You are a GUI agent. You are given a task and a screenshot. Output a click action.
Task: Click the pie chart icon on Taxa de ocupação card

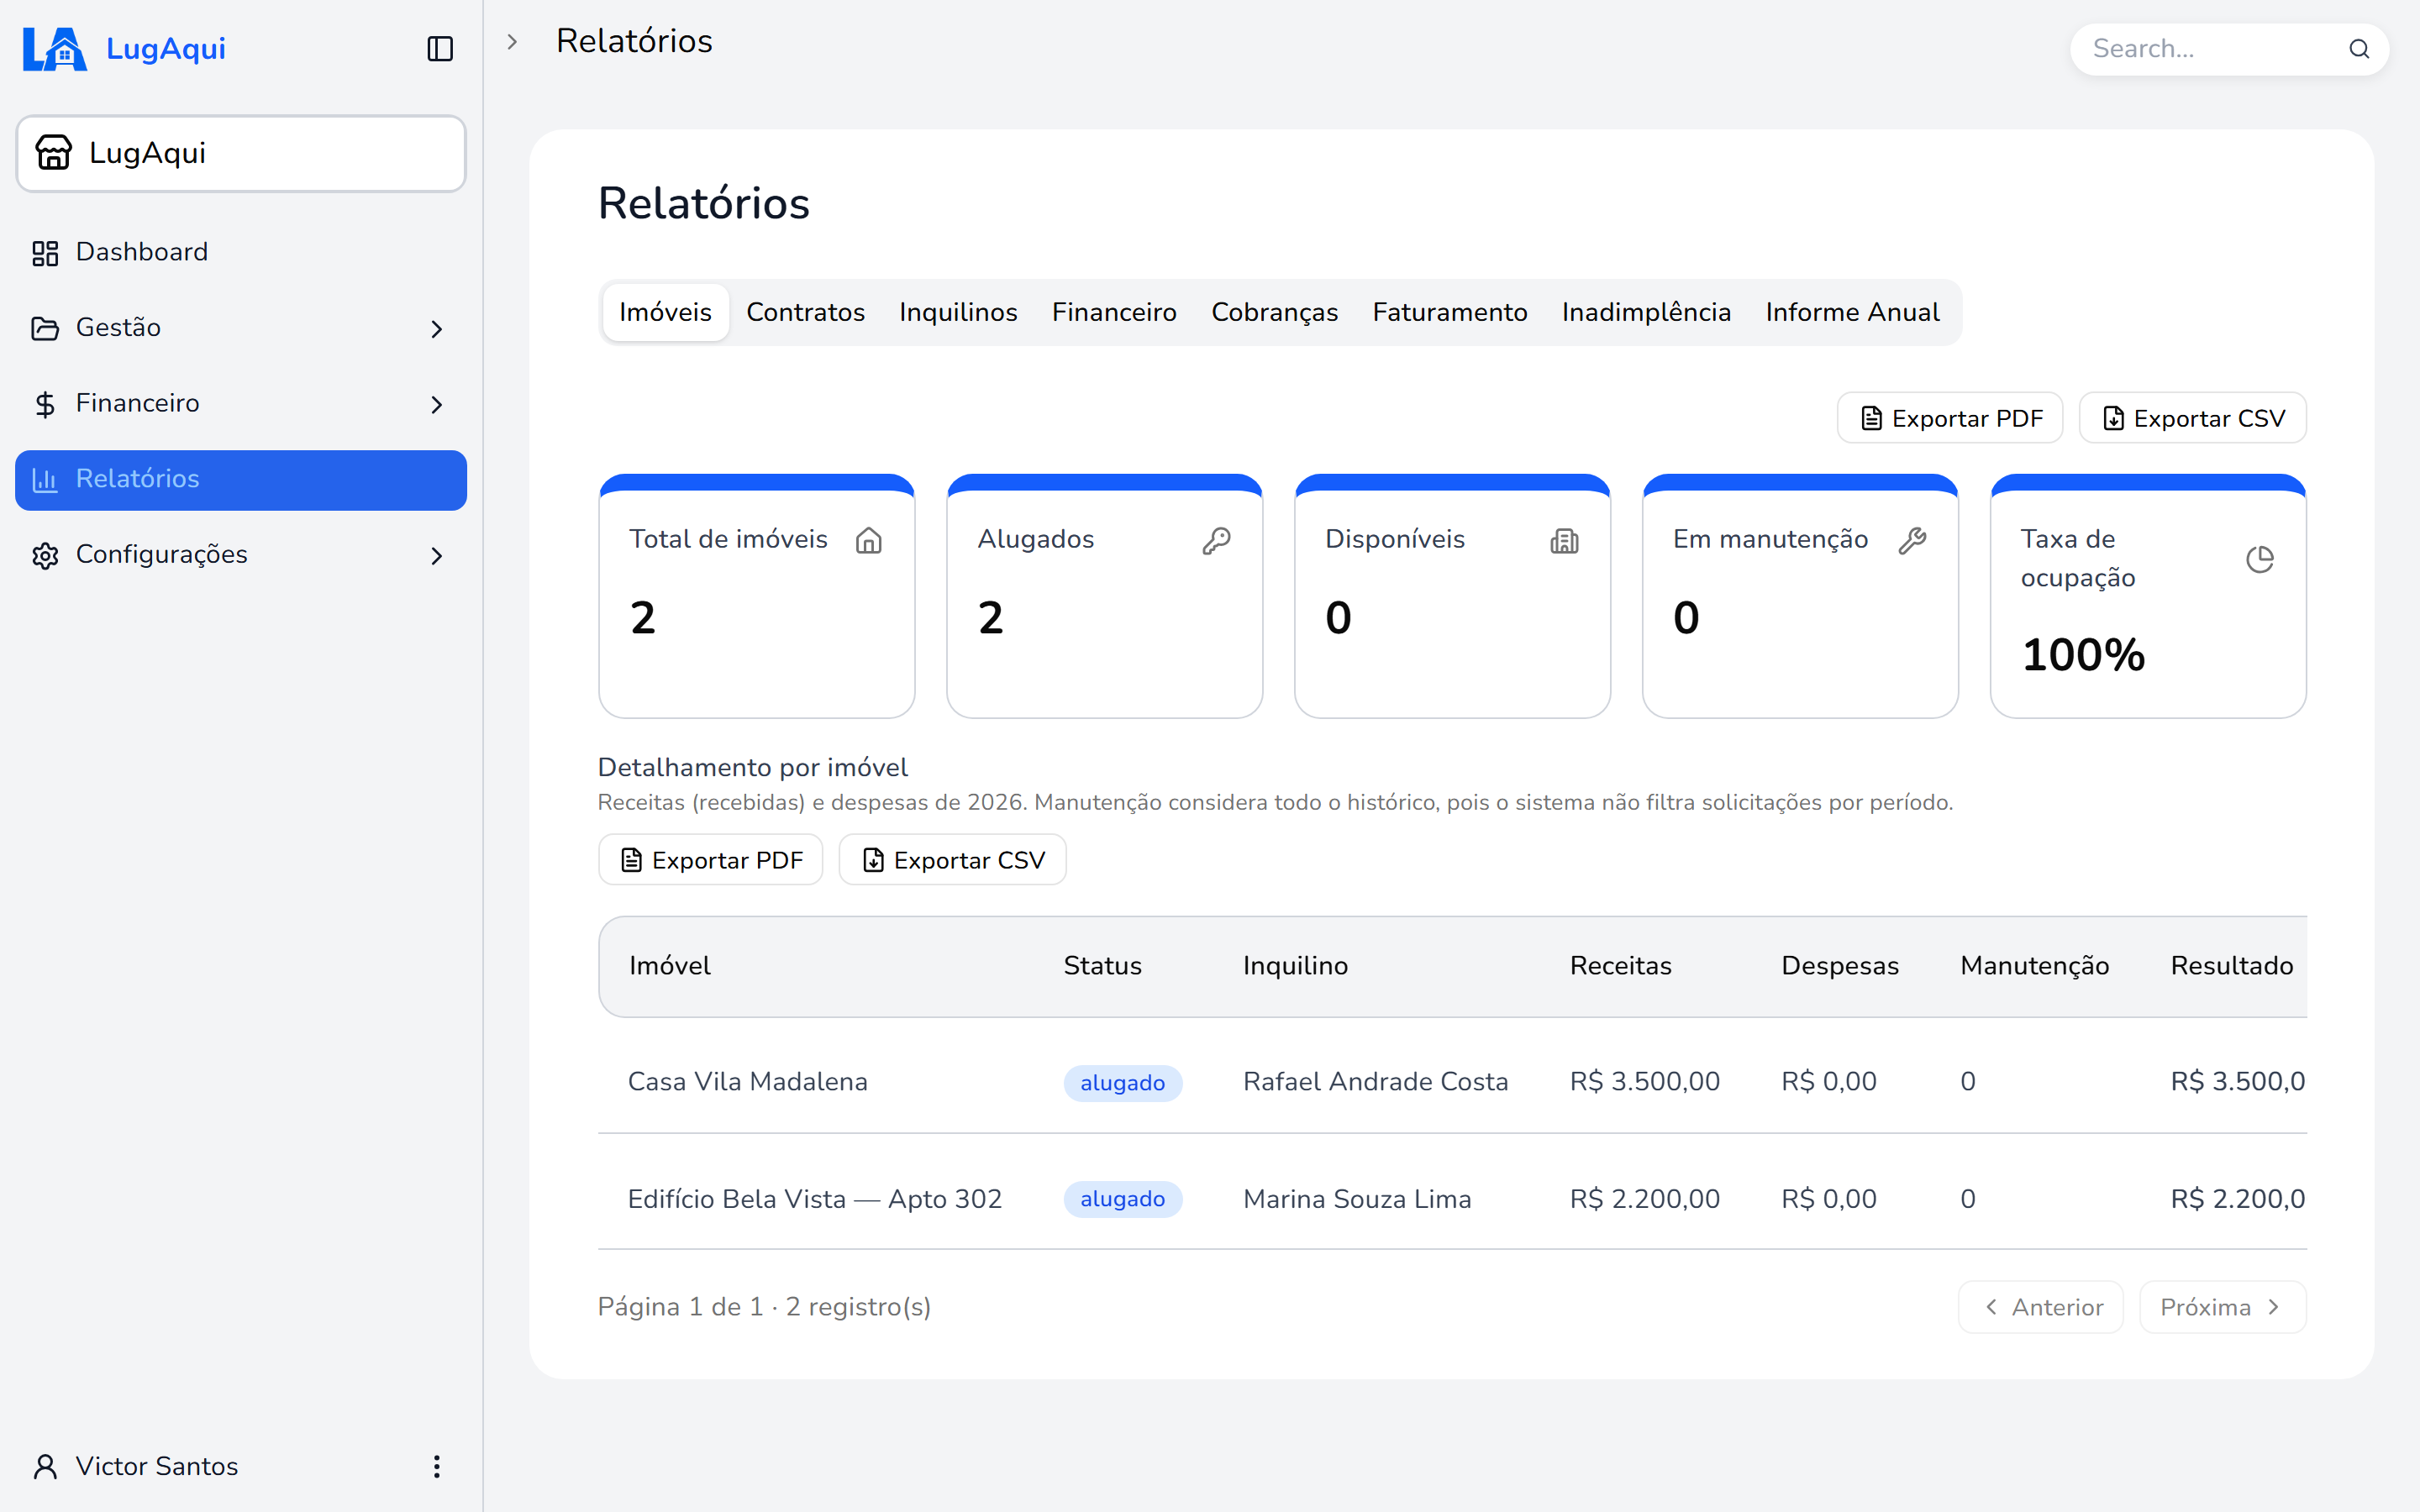(x=2260, y=559)
